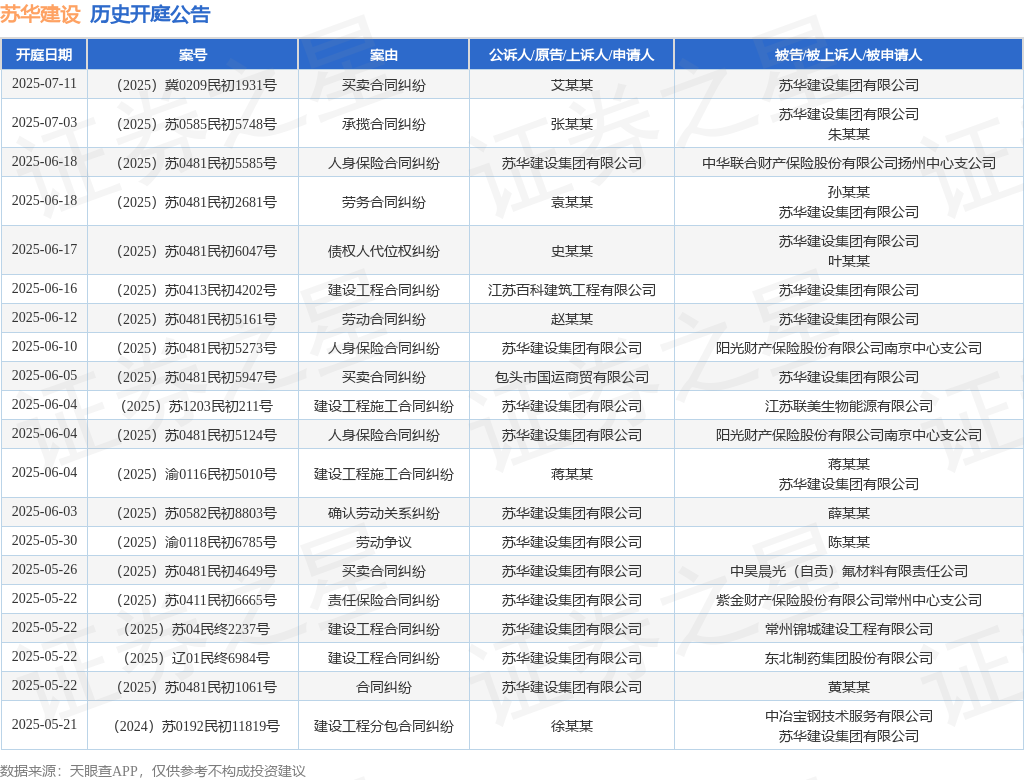Click defendant 陈某某

pyautogui.click(x=848, y=542)
